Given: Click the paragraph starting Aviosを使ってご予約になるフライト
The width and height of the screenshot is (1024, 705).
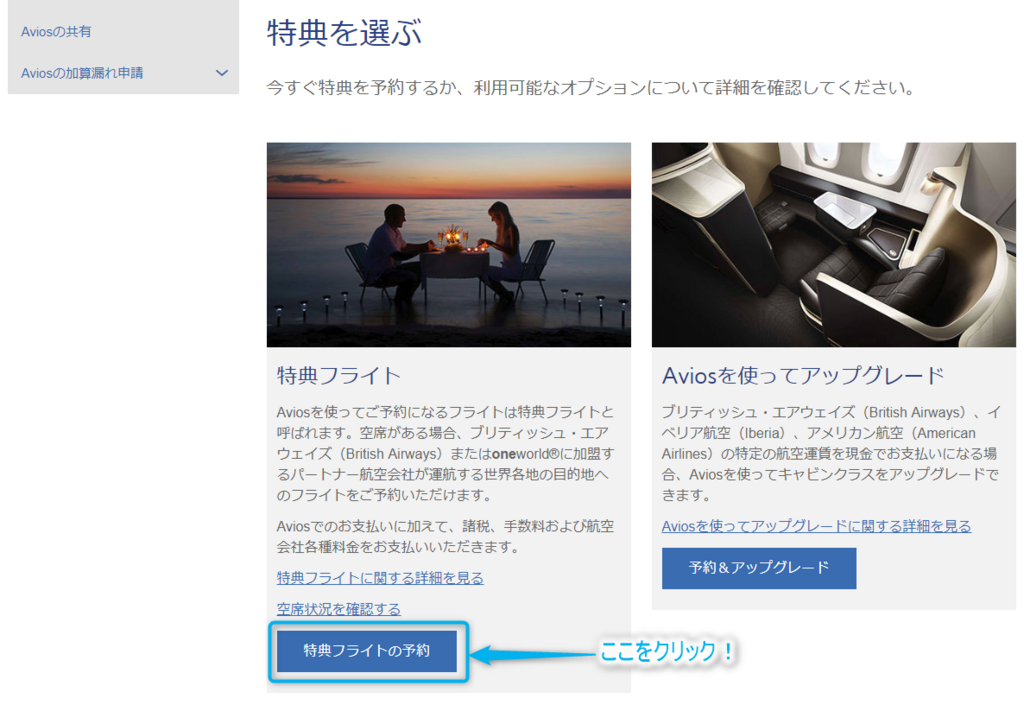Looking at the screenshot, I should click(445, 454).
